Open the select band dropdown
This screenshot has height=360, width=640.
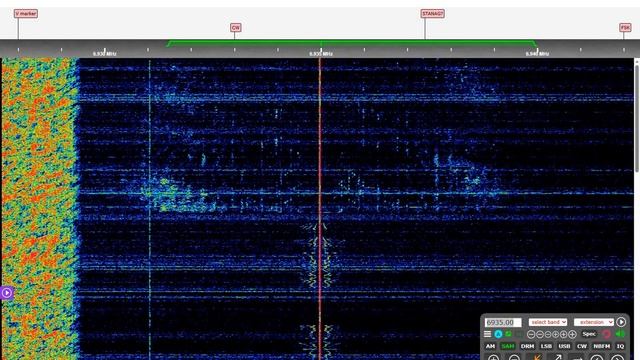(x=548, y=322)
